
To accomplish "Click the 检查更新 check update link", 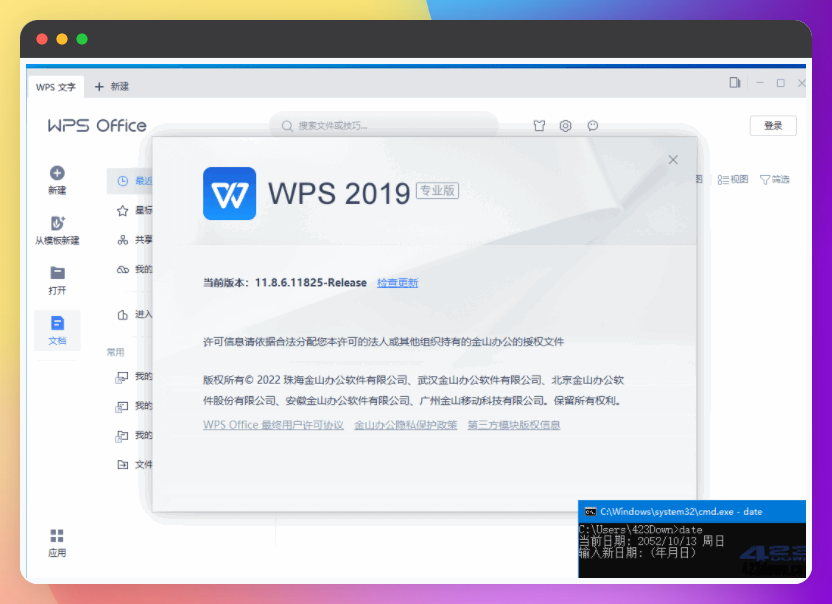I will 397,283.
